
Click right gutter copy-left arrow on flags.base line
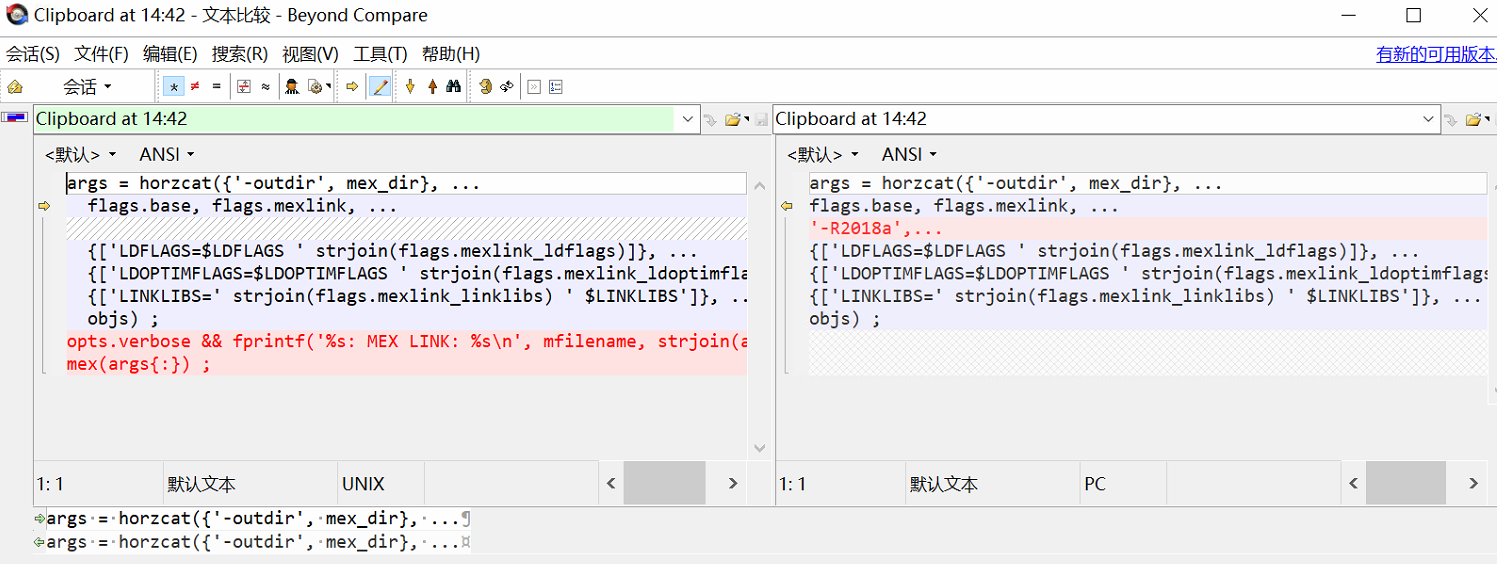tap(786, 207)
